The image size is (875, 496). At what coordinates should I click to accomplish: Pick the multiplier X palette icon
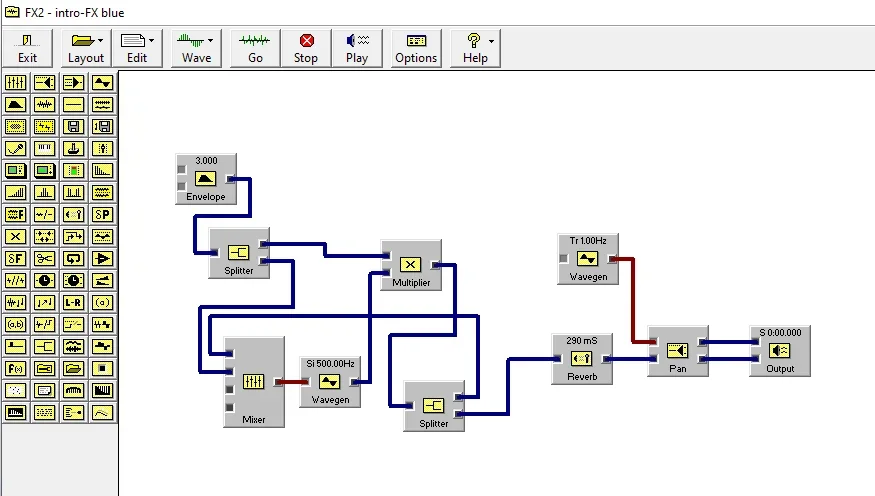[16, 237]
